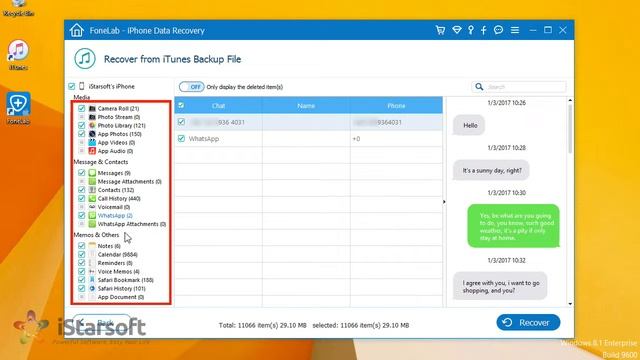
Task: Click the Camera Roll category icon
Action: pyautogui.click(x=92, y=109)
